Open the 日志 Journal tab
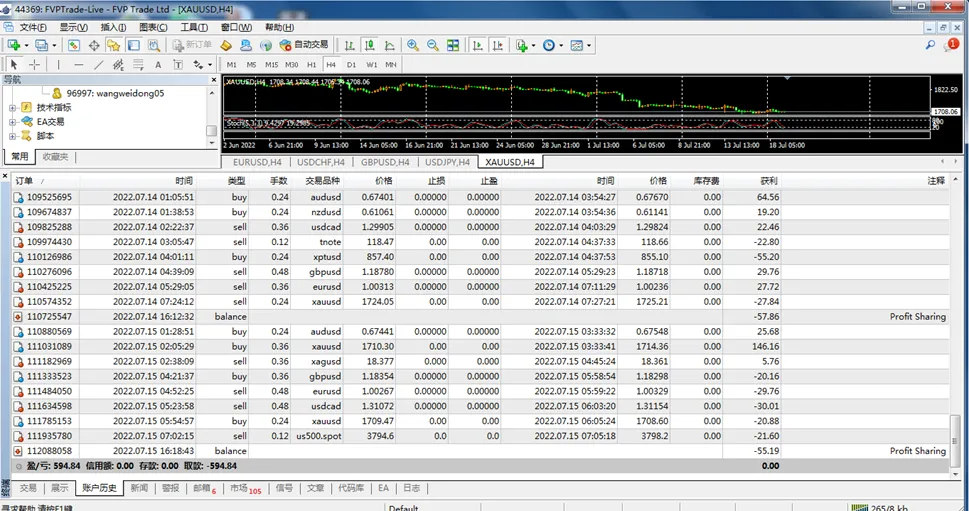 pos(412,488)
